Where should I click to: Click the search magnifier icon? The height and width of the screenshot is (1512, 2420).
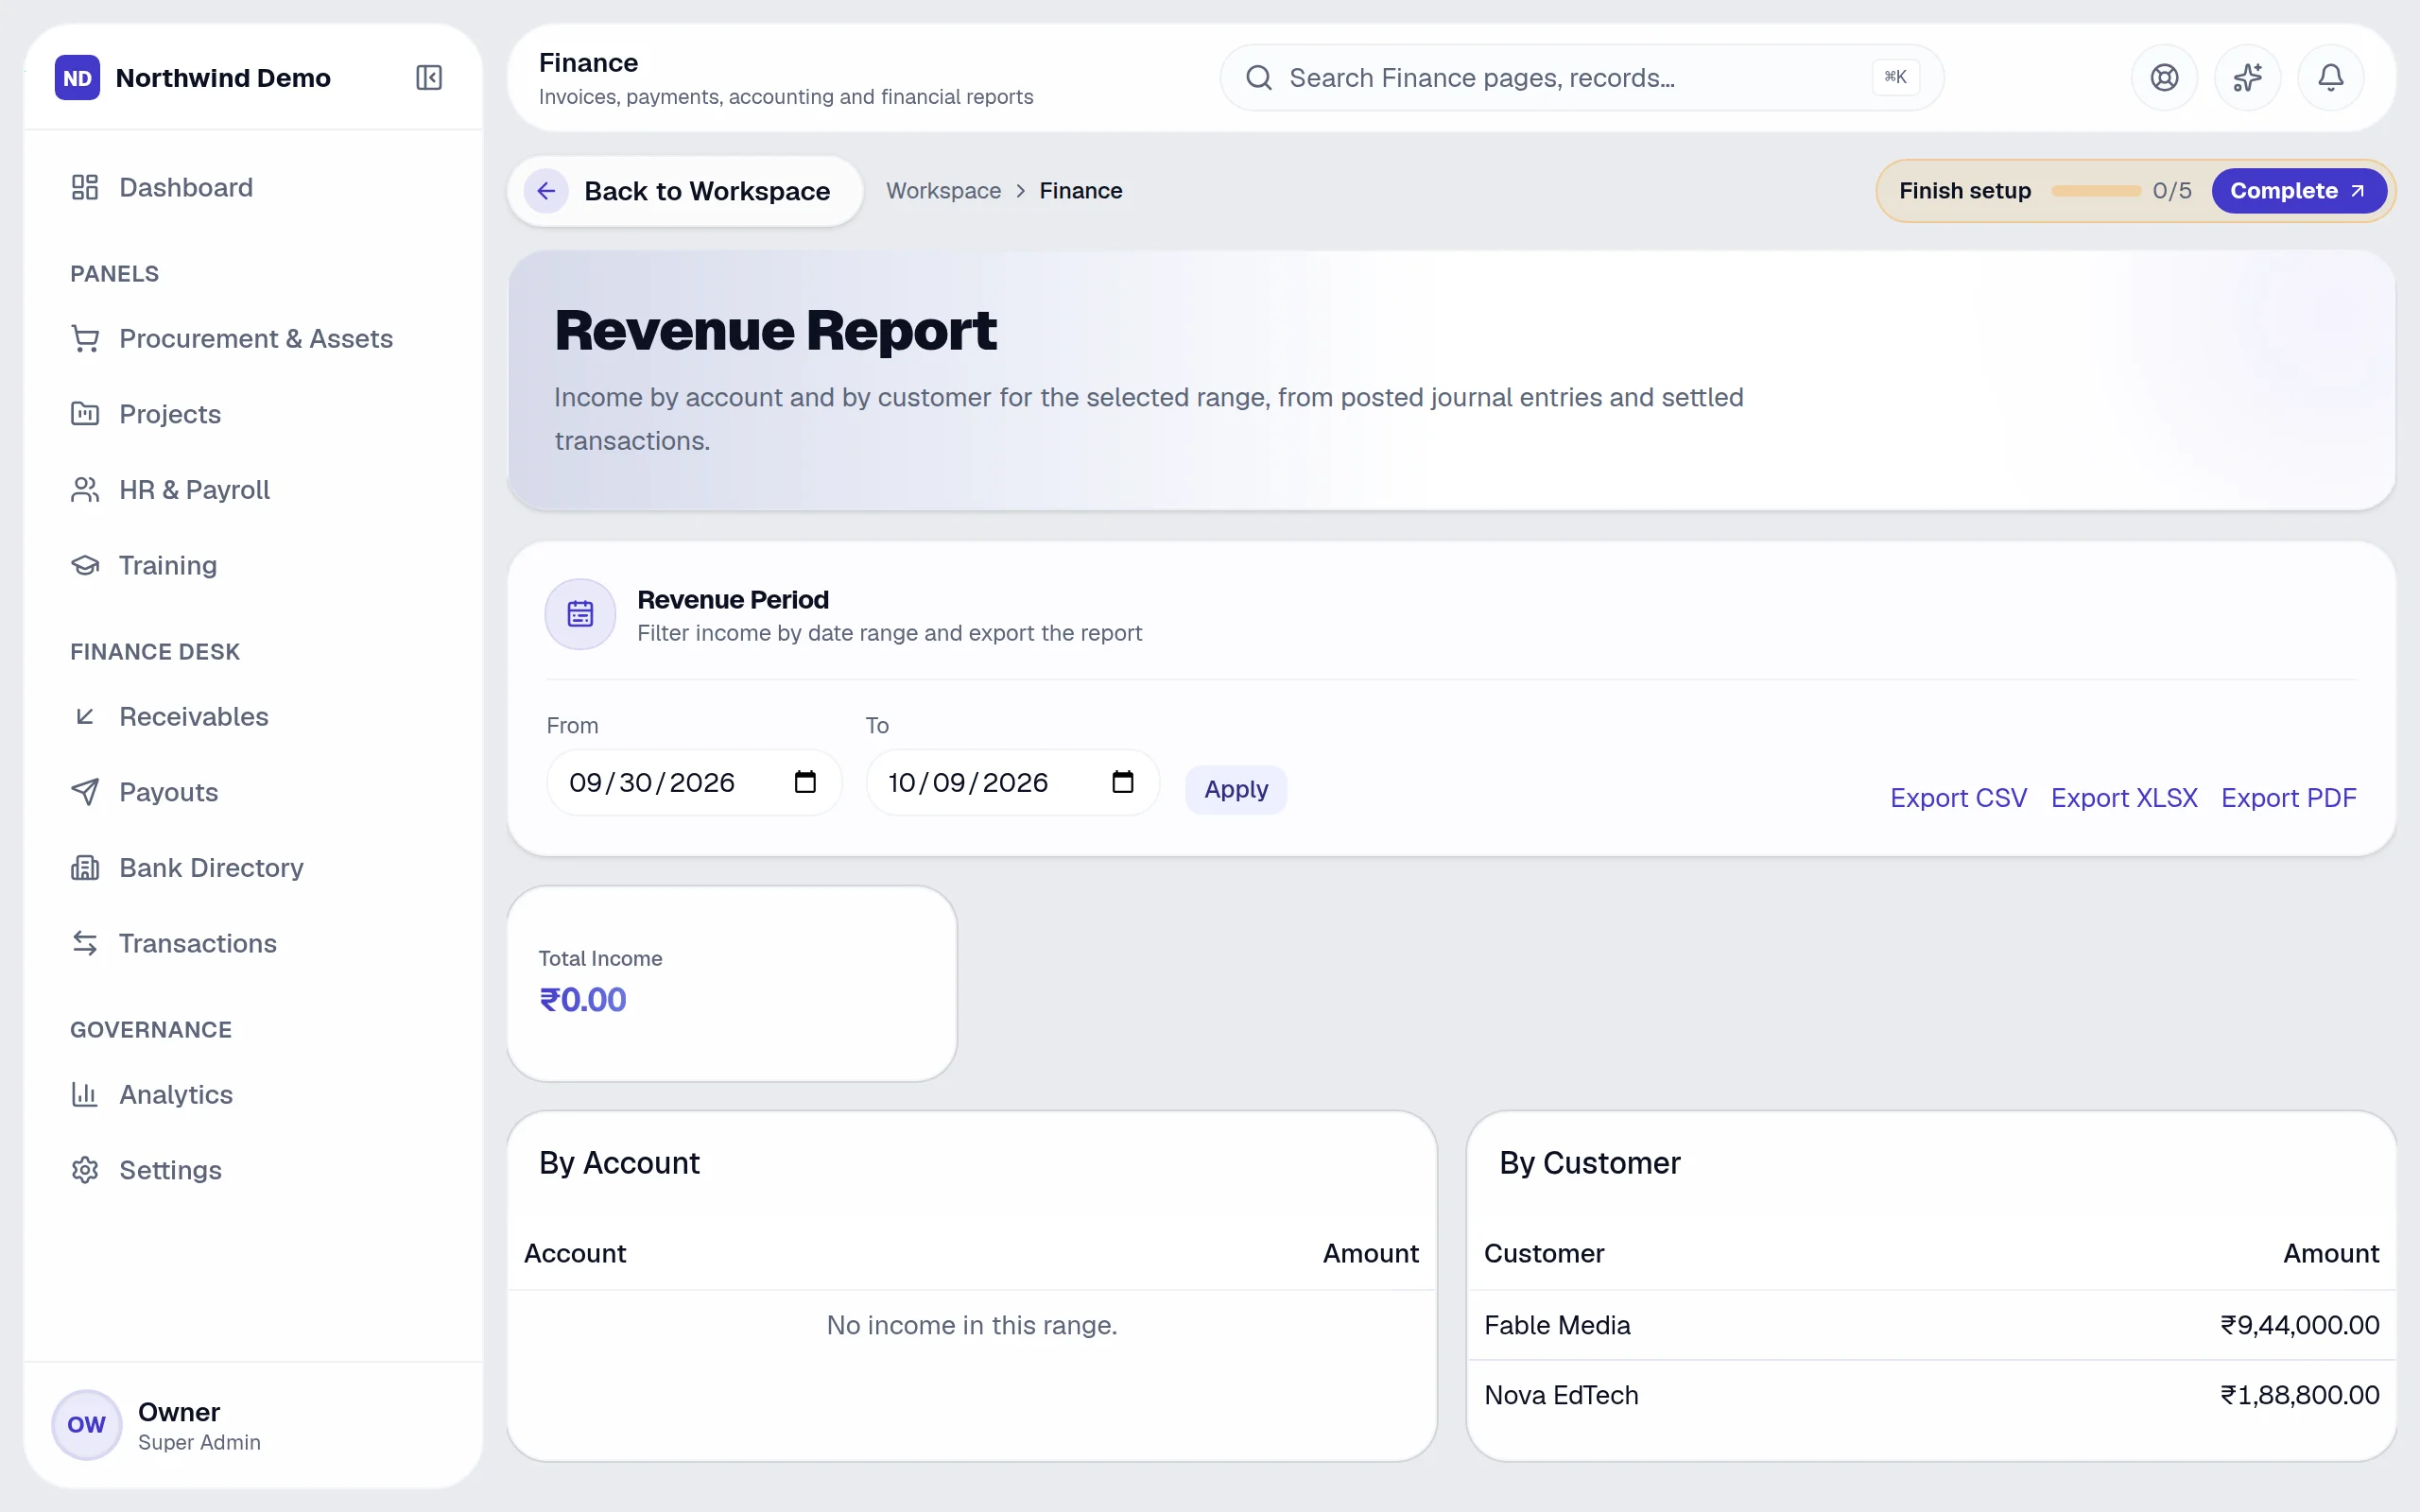pyautogui.click(x=1259, y=77)
